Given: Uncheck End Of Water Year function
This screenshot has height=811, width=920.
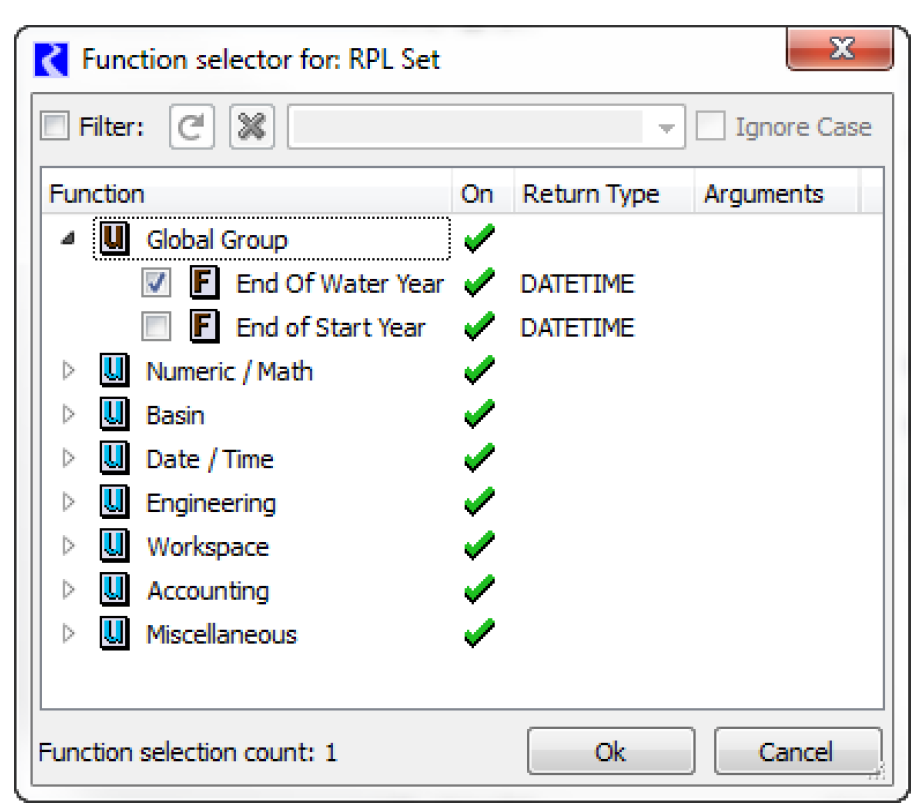Looking at the screenshot, I should tap(156, 284).
